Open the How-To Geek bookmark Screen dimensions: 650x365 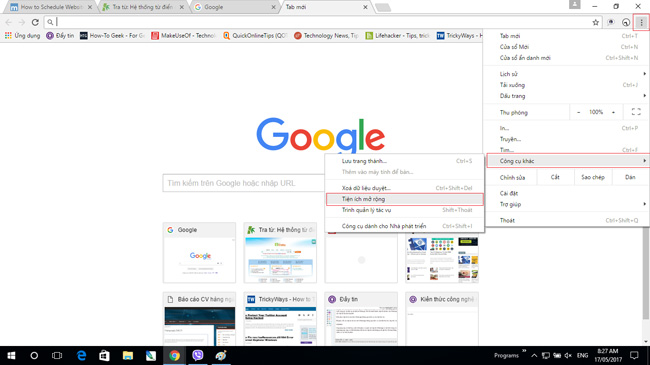[112, 36]
